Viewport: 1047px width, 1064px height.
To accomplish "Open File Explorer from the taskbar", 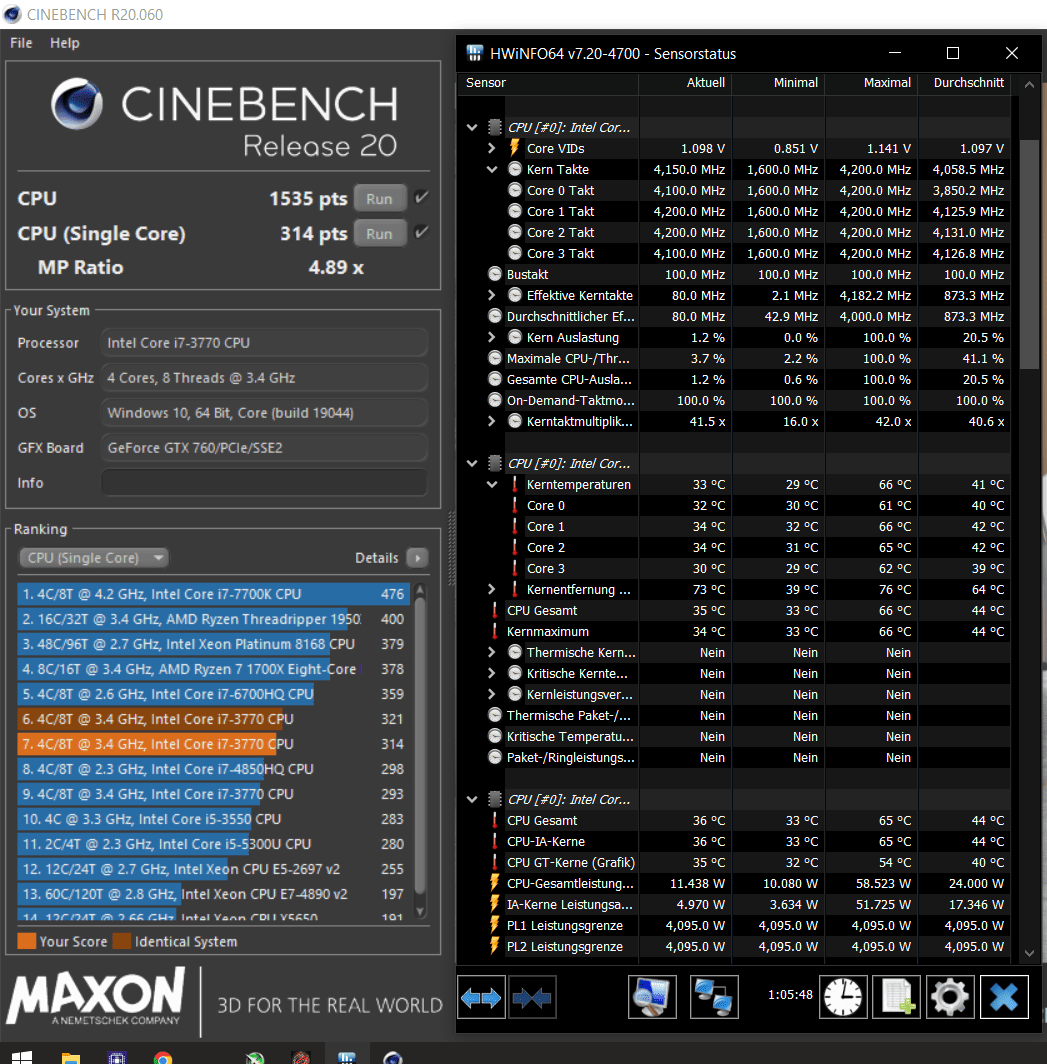I will (71, 1057).
